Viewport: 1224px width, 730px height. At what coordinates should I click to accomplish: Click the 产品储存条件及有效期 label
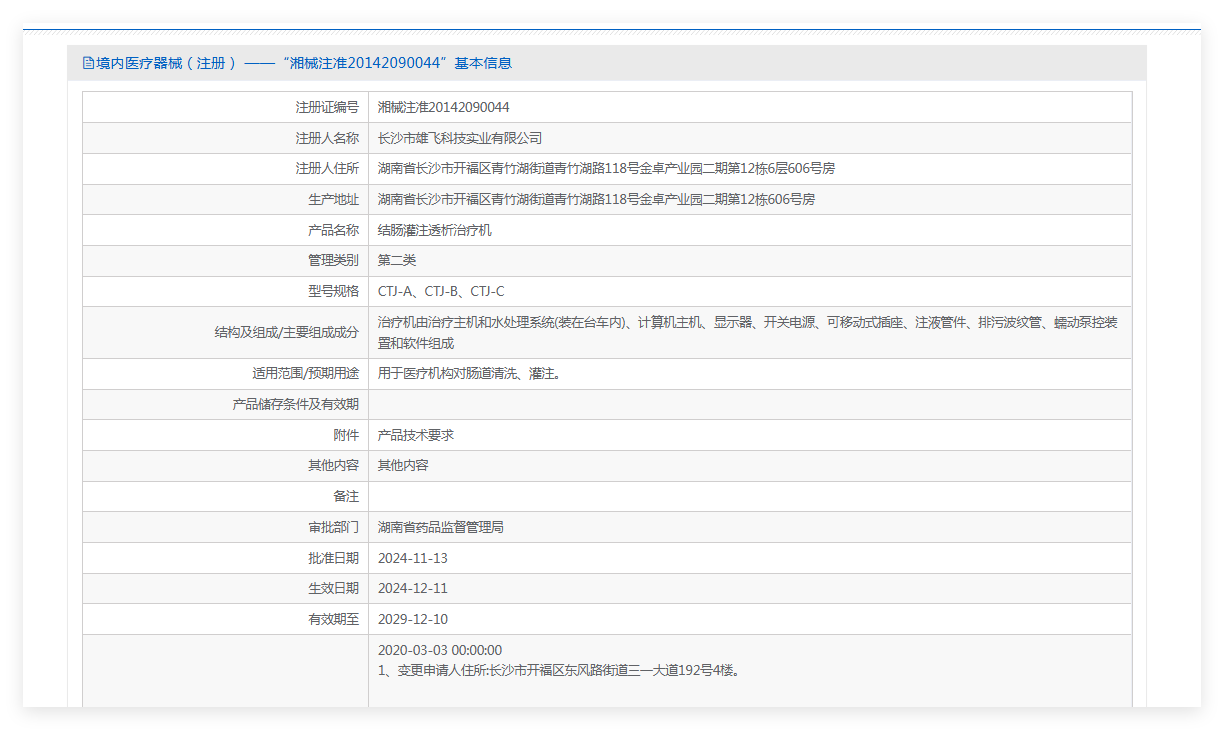coord(295,404)
